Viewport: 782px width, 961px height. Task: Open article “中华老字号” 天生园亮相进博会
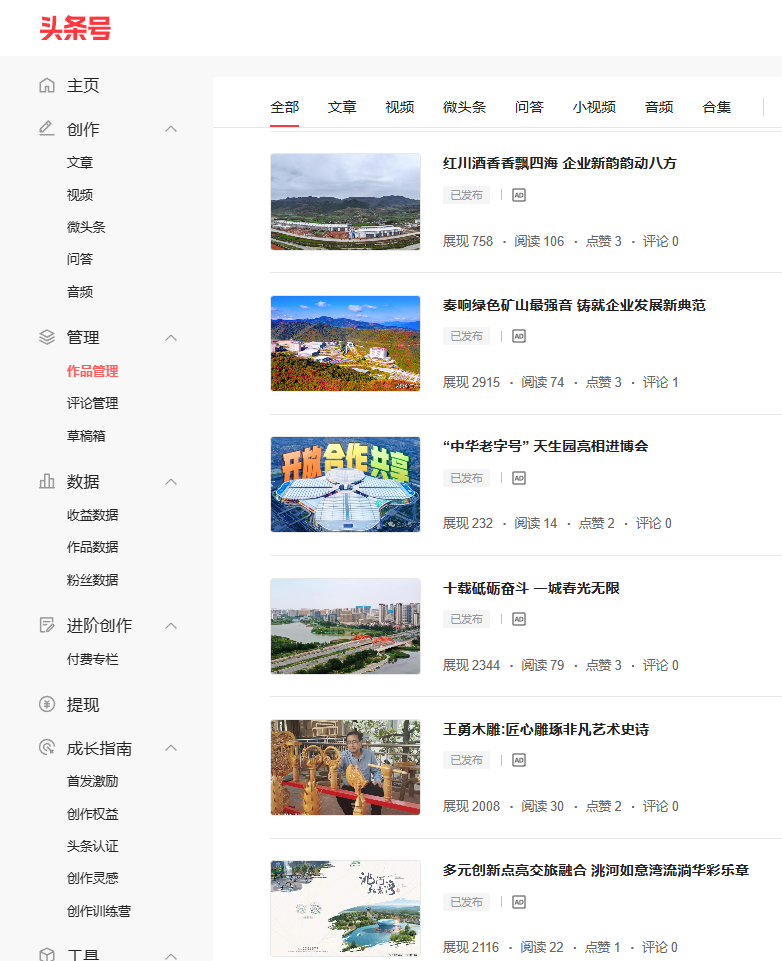coord(545,446)
